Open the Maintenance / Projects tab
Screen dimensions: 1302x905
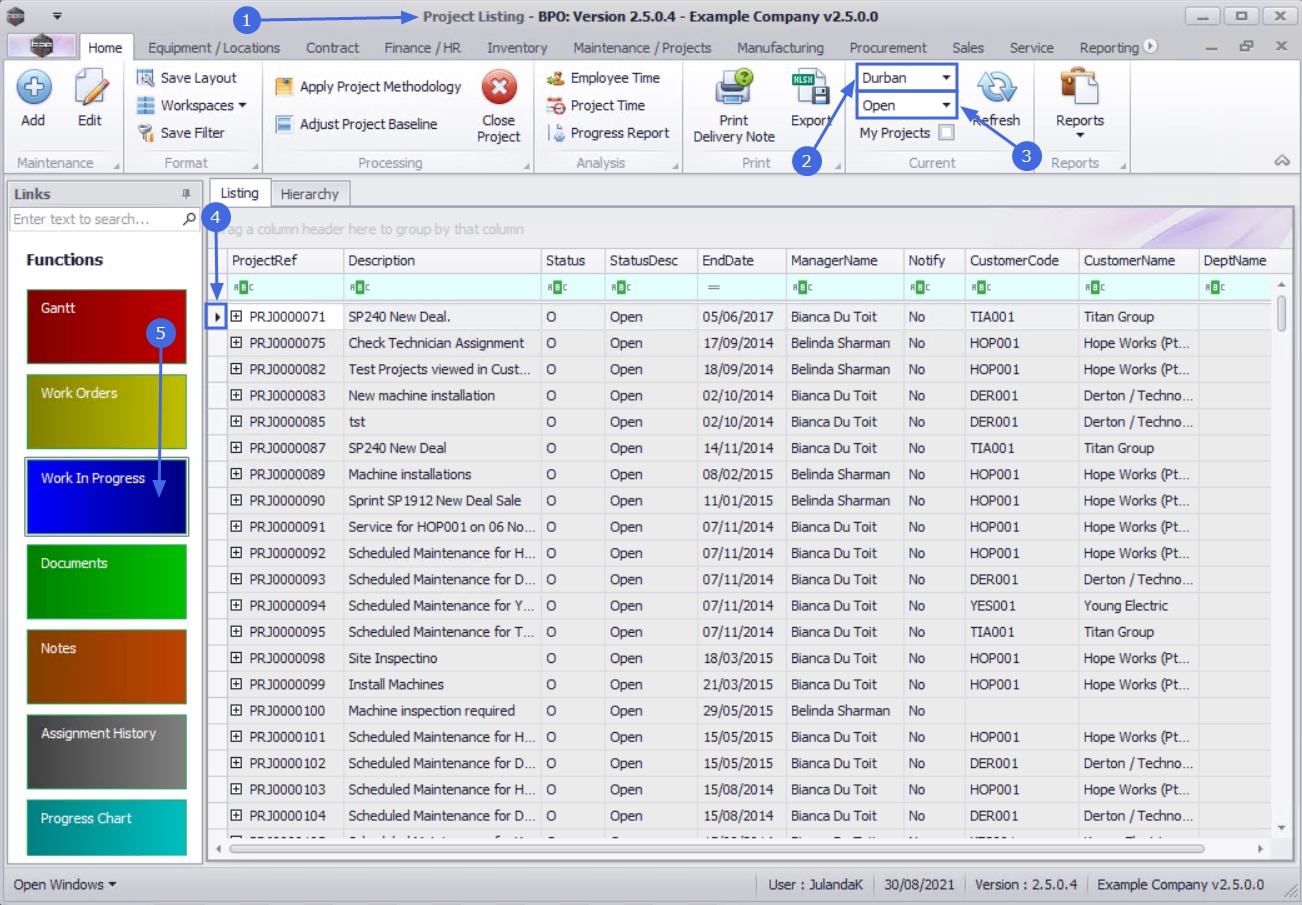643,47
